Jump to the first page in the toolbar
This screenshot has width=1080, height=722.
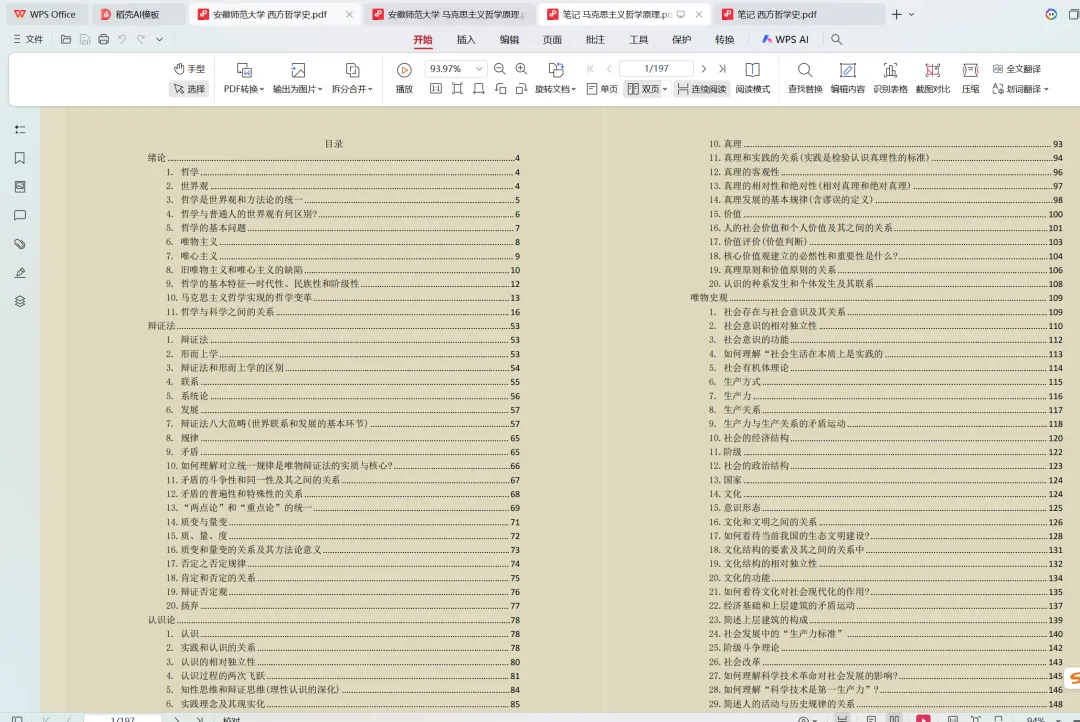point(590,69)
